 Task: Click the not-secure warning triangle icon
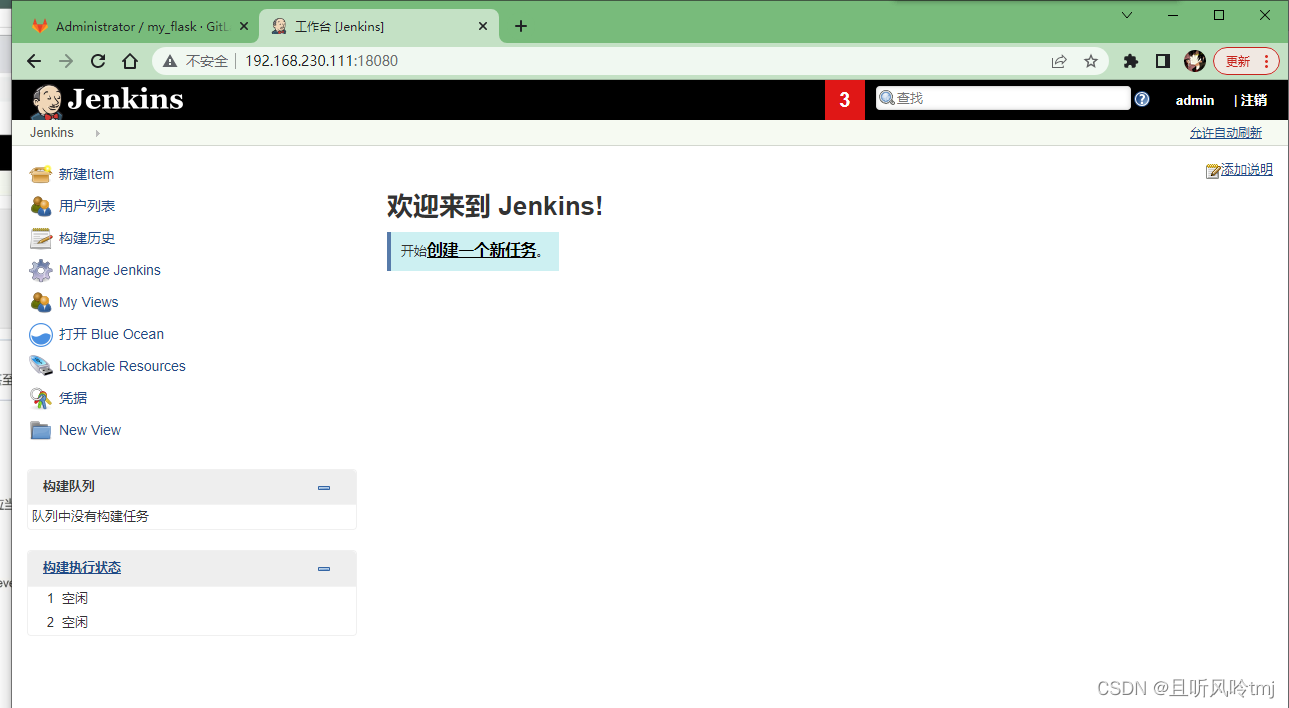(x=170, y=61)
